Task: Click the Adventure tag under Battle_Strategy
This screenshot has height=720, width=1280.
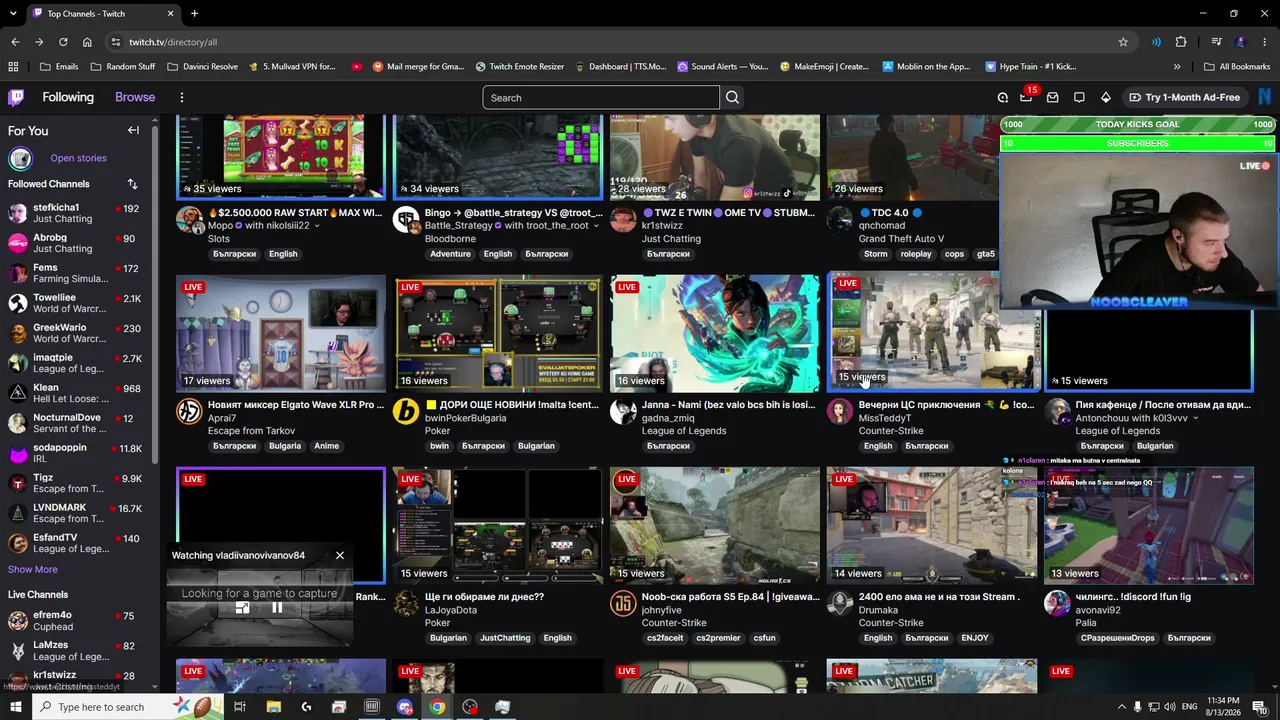Action: [x=450, y=254]
